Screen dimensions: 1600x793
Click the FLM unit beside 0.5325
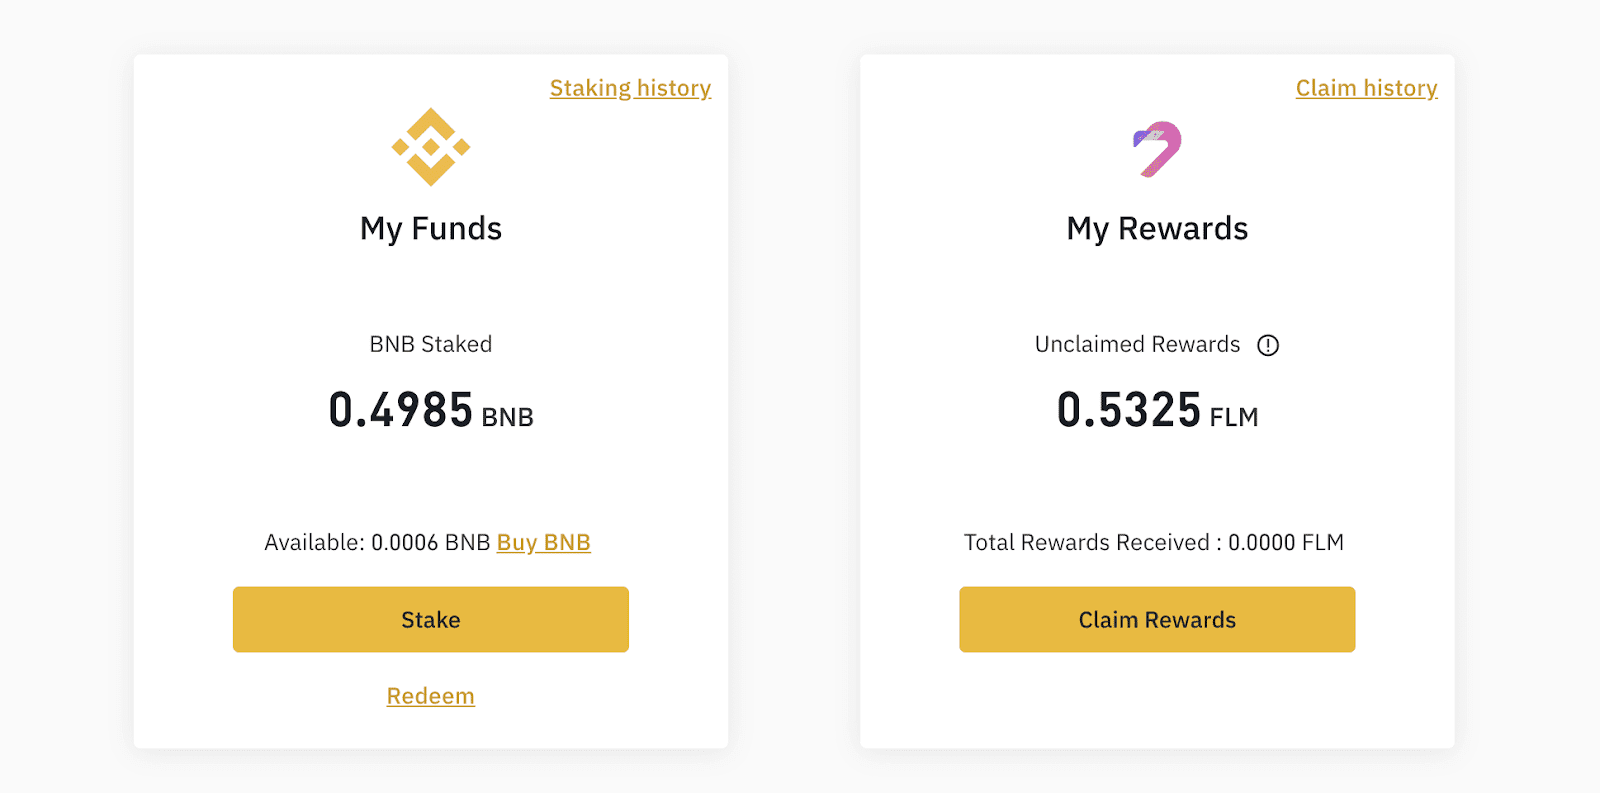(x=1234, y=417)
